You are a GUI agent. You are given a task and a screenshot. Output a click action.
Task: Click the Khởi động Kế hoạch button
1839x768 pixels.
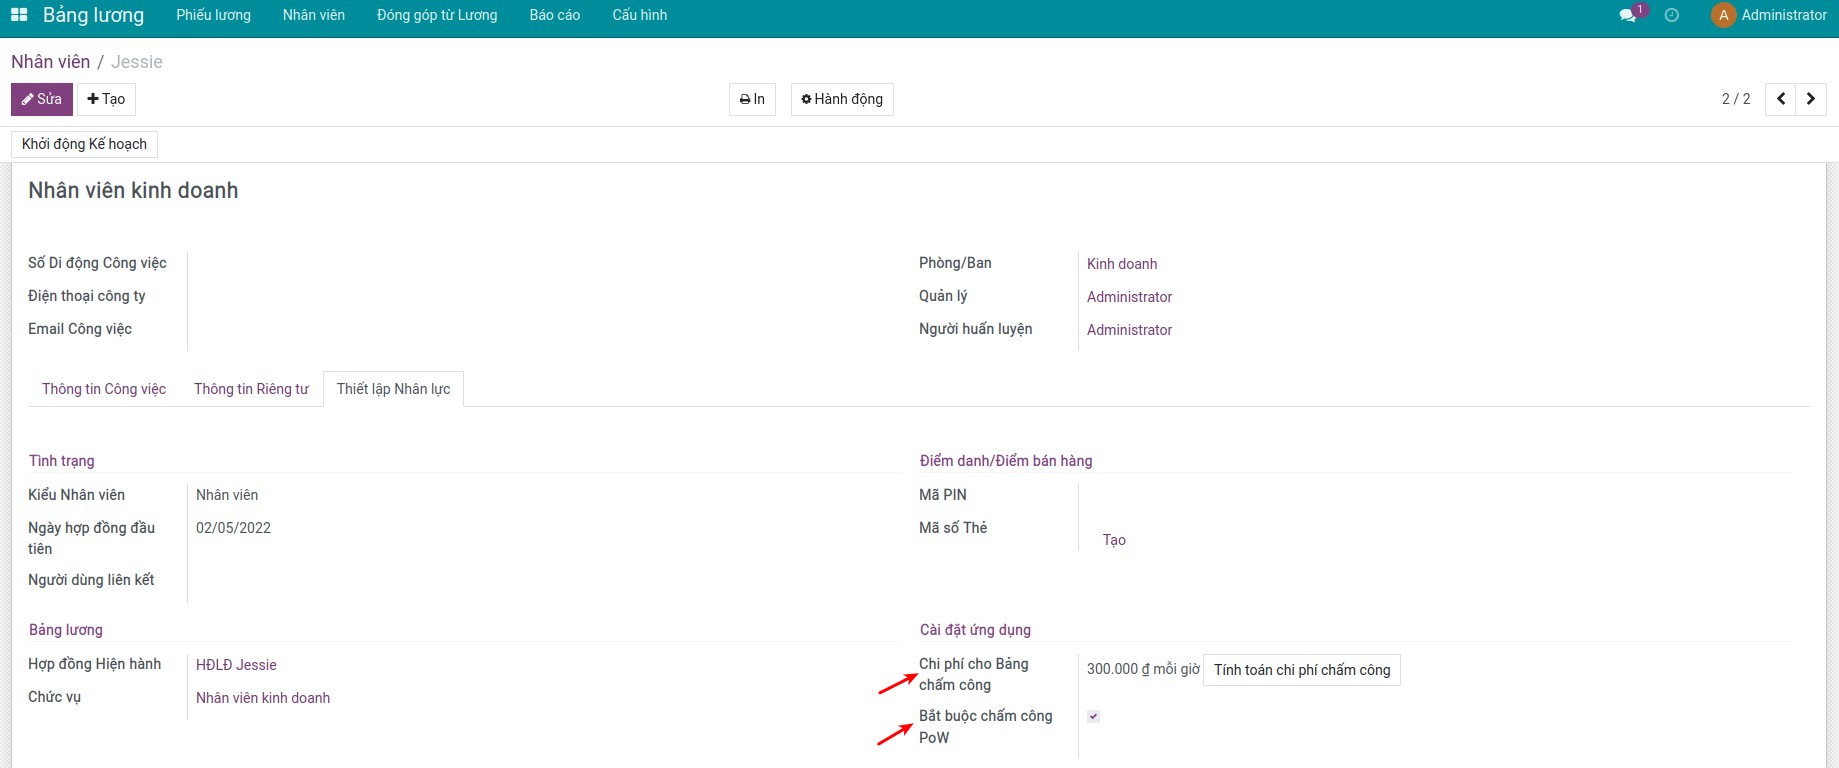pos(84,144)
